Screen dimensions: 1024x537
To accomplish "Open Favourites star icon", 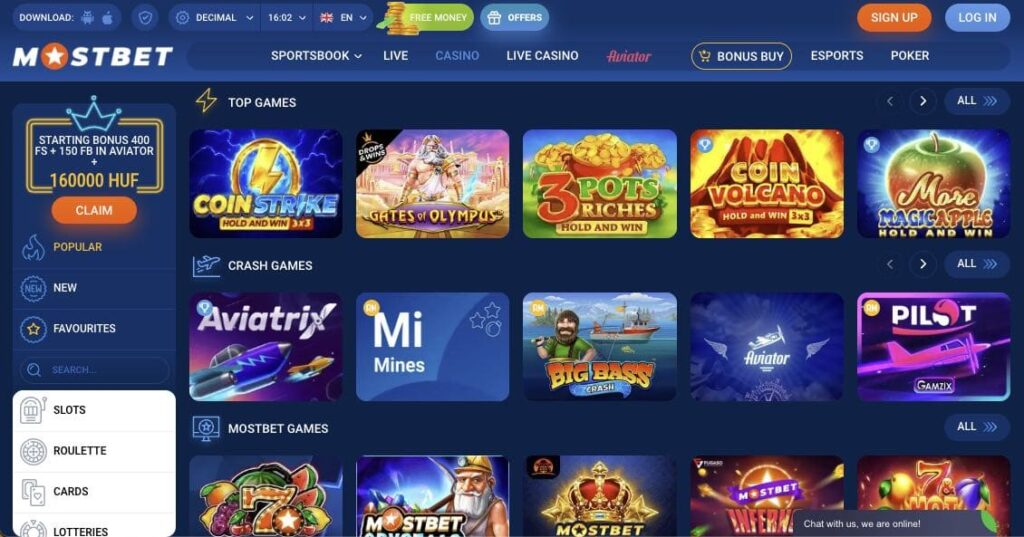I will 33,329.
